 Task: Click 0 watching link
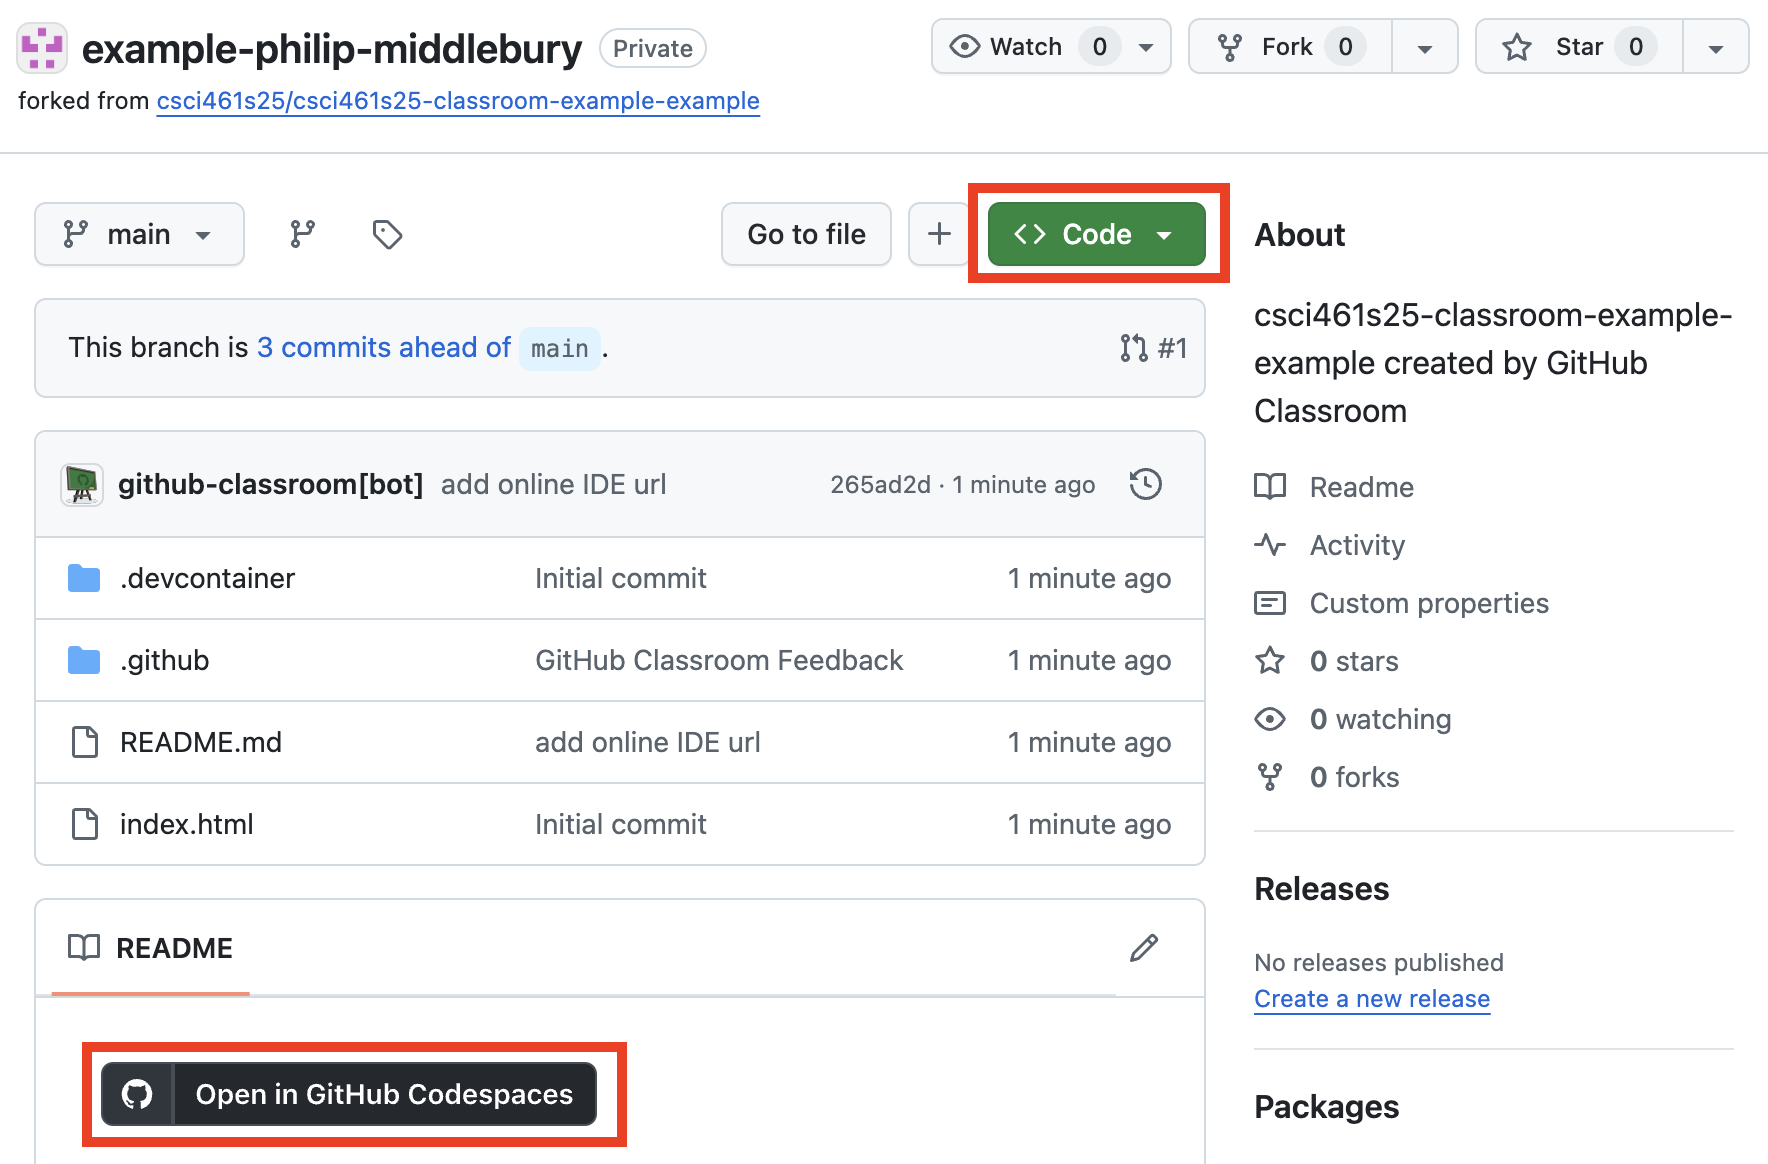[x=1380, y=719]
